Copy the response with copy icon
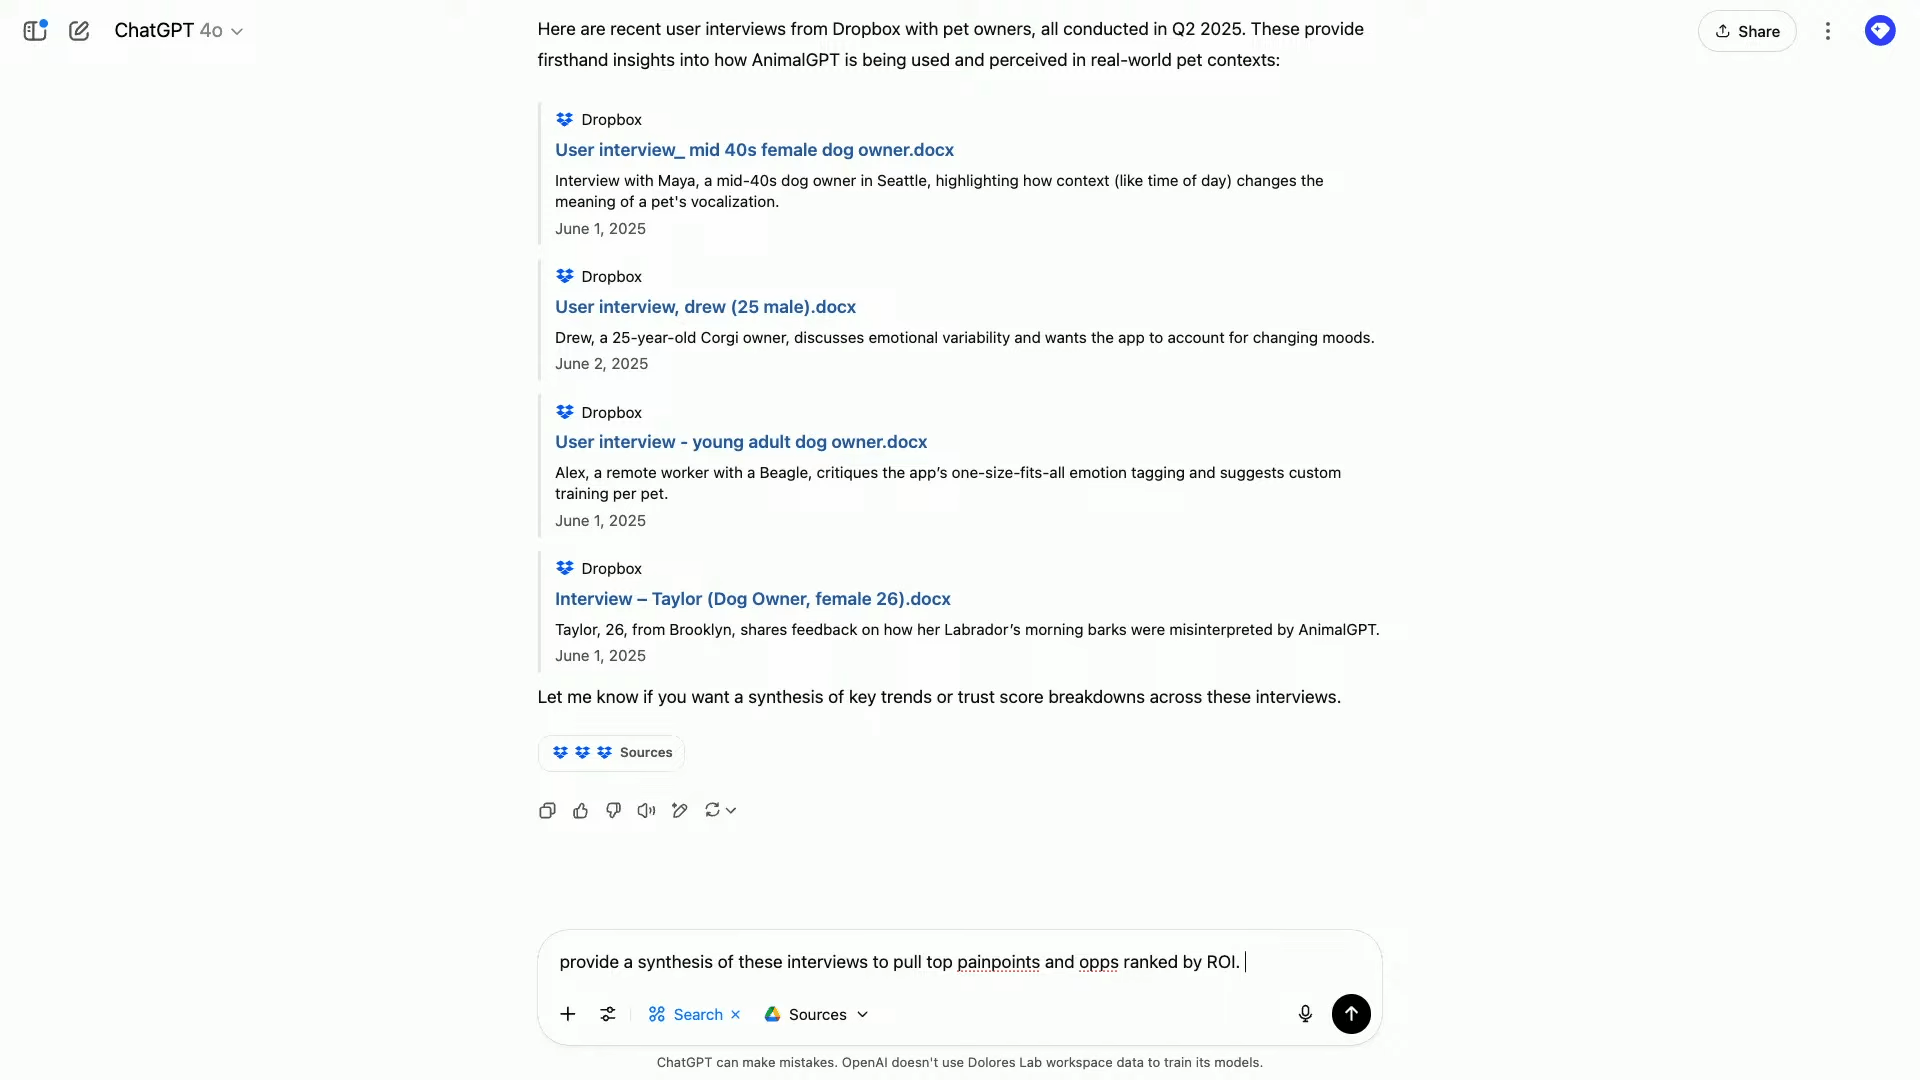The height and width of the screenshot is (1080, 1920). click(547, 811)
